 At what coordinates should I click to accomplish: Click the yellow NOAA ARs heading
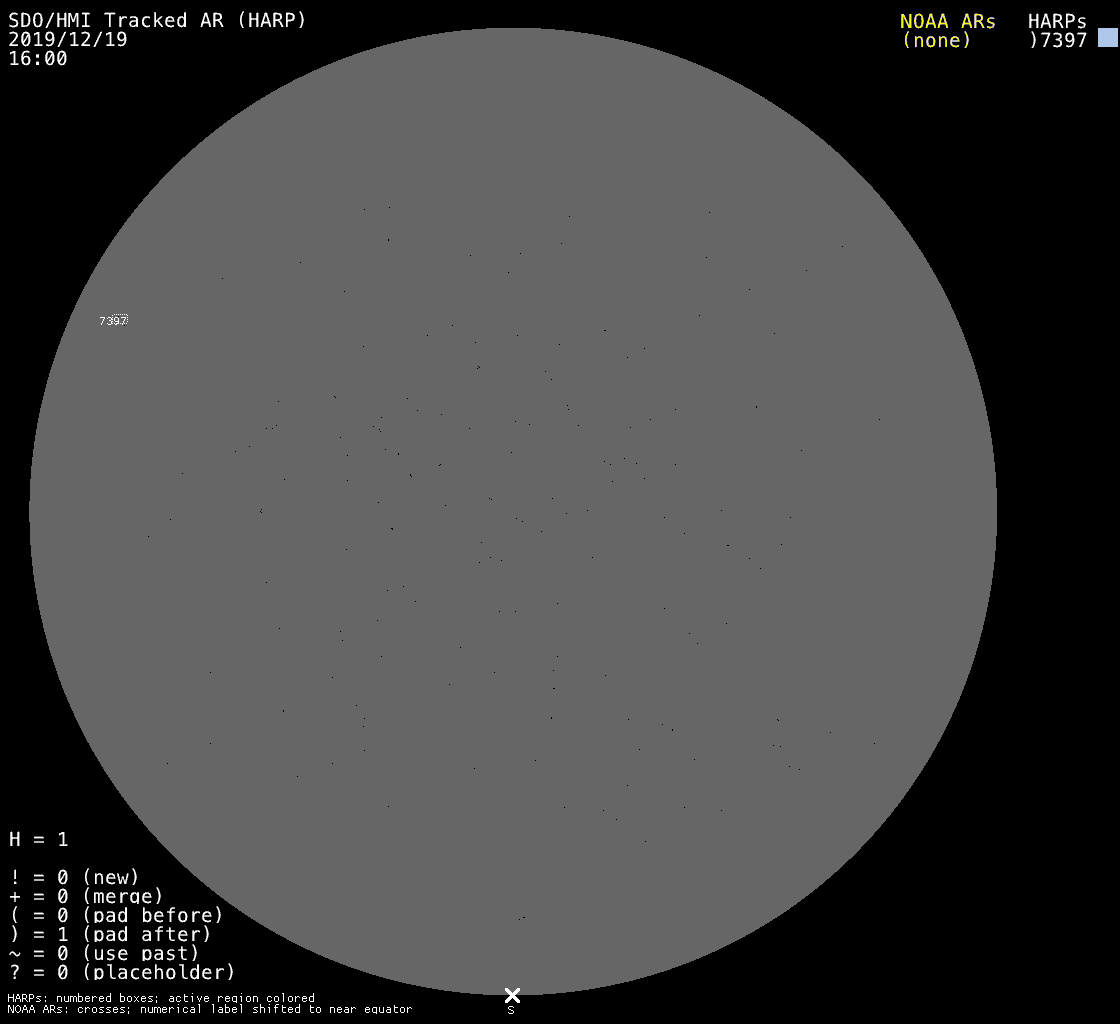(947, 21)
